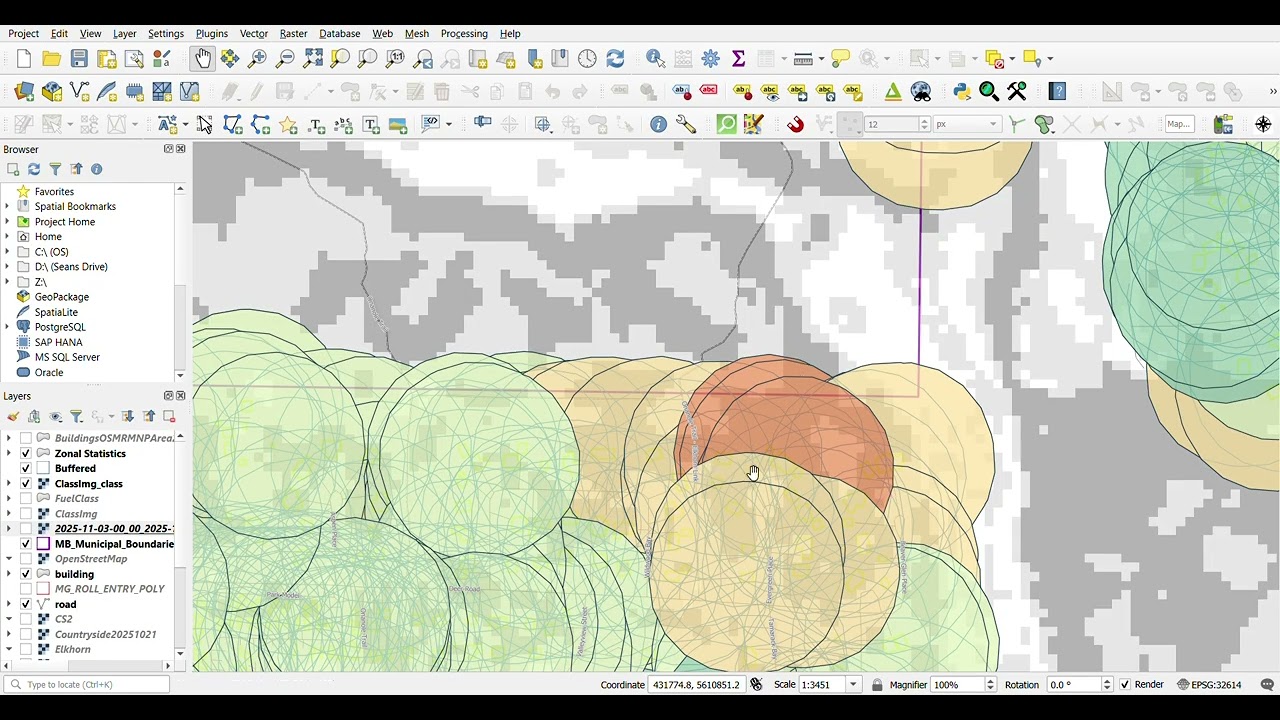Screen dimensions: 1280x720
Task: Uncheck the Zonal Statistics layer checkbox
Action: pos(26,453)
